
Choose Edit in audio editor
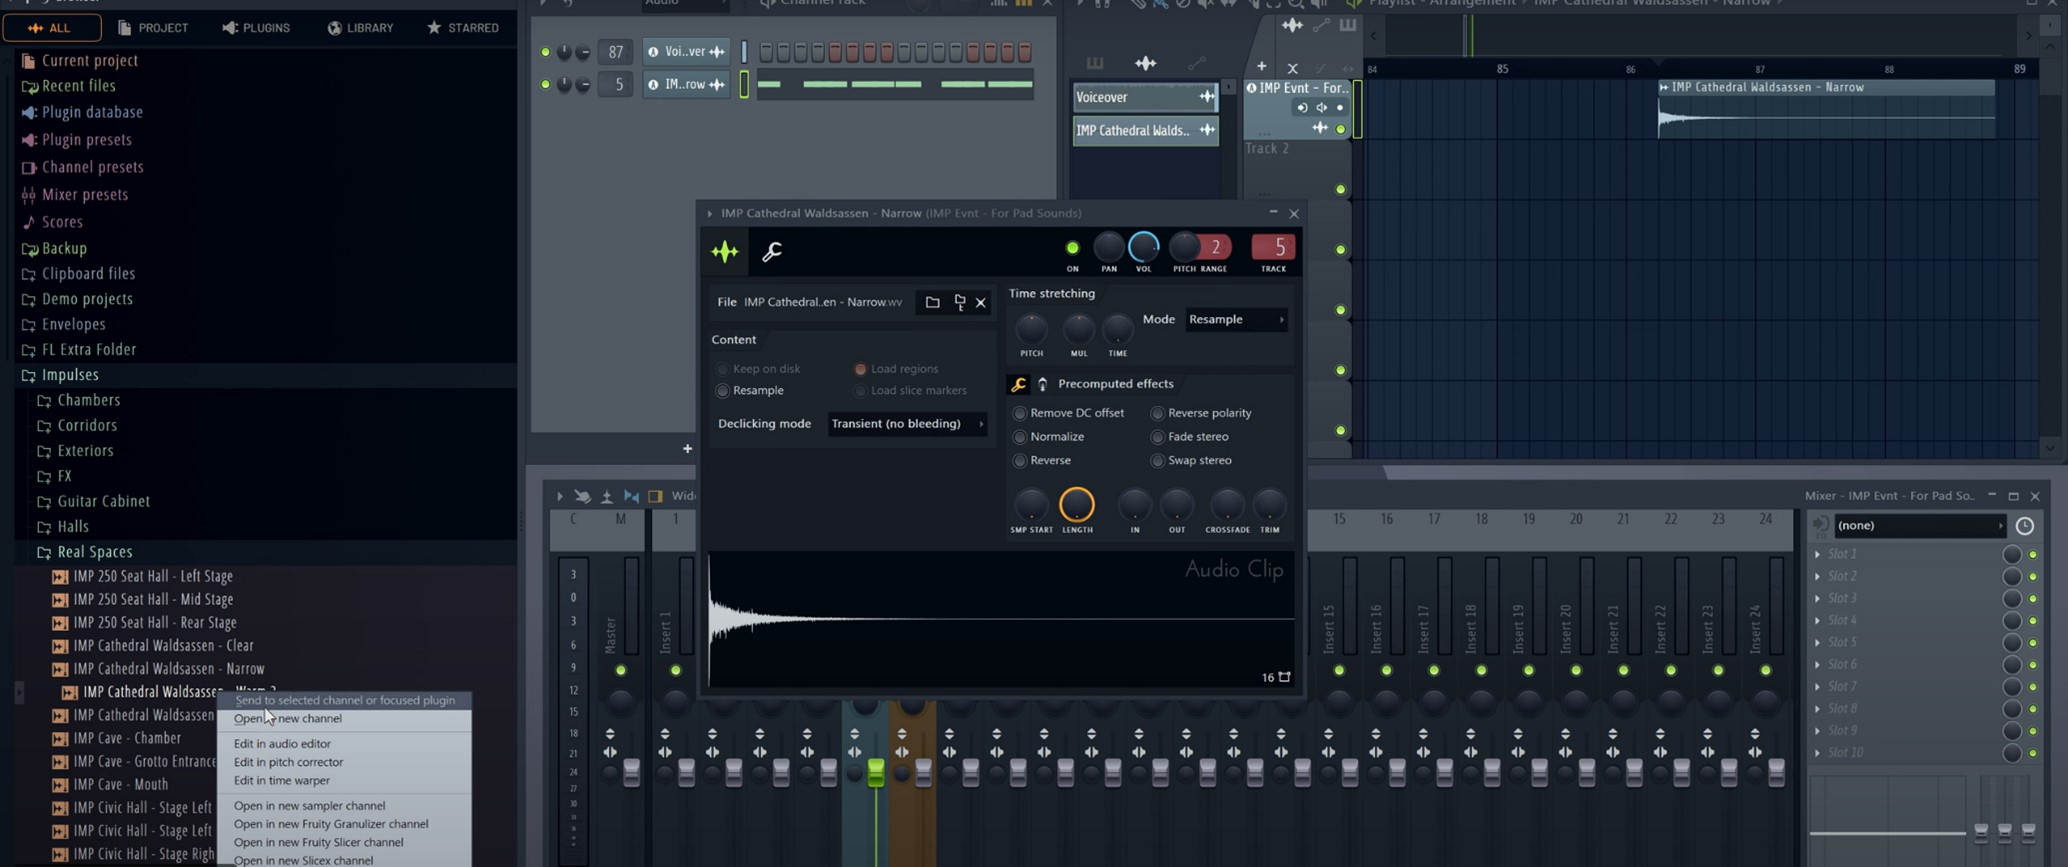282,744
